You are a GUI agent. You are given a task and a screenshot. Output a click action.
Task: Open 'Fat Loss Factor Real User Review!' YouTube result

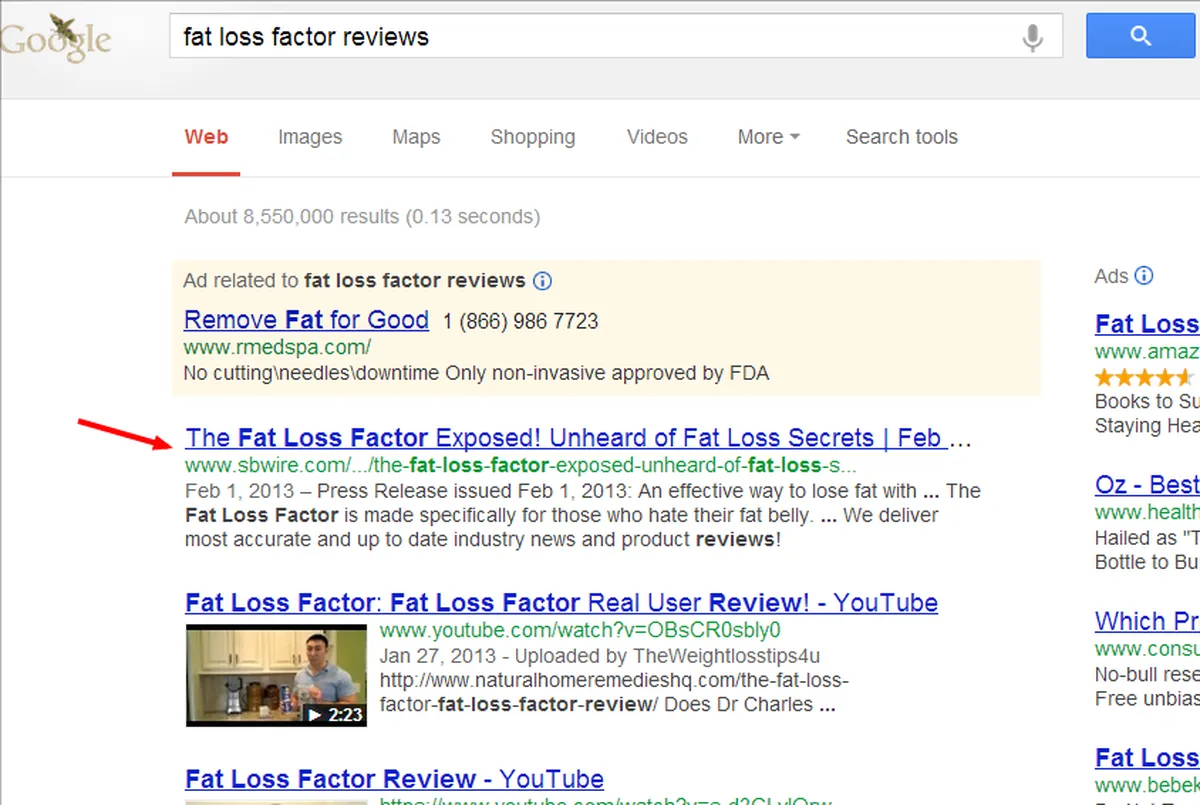tap(562, 603)
